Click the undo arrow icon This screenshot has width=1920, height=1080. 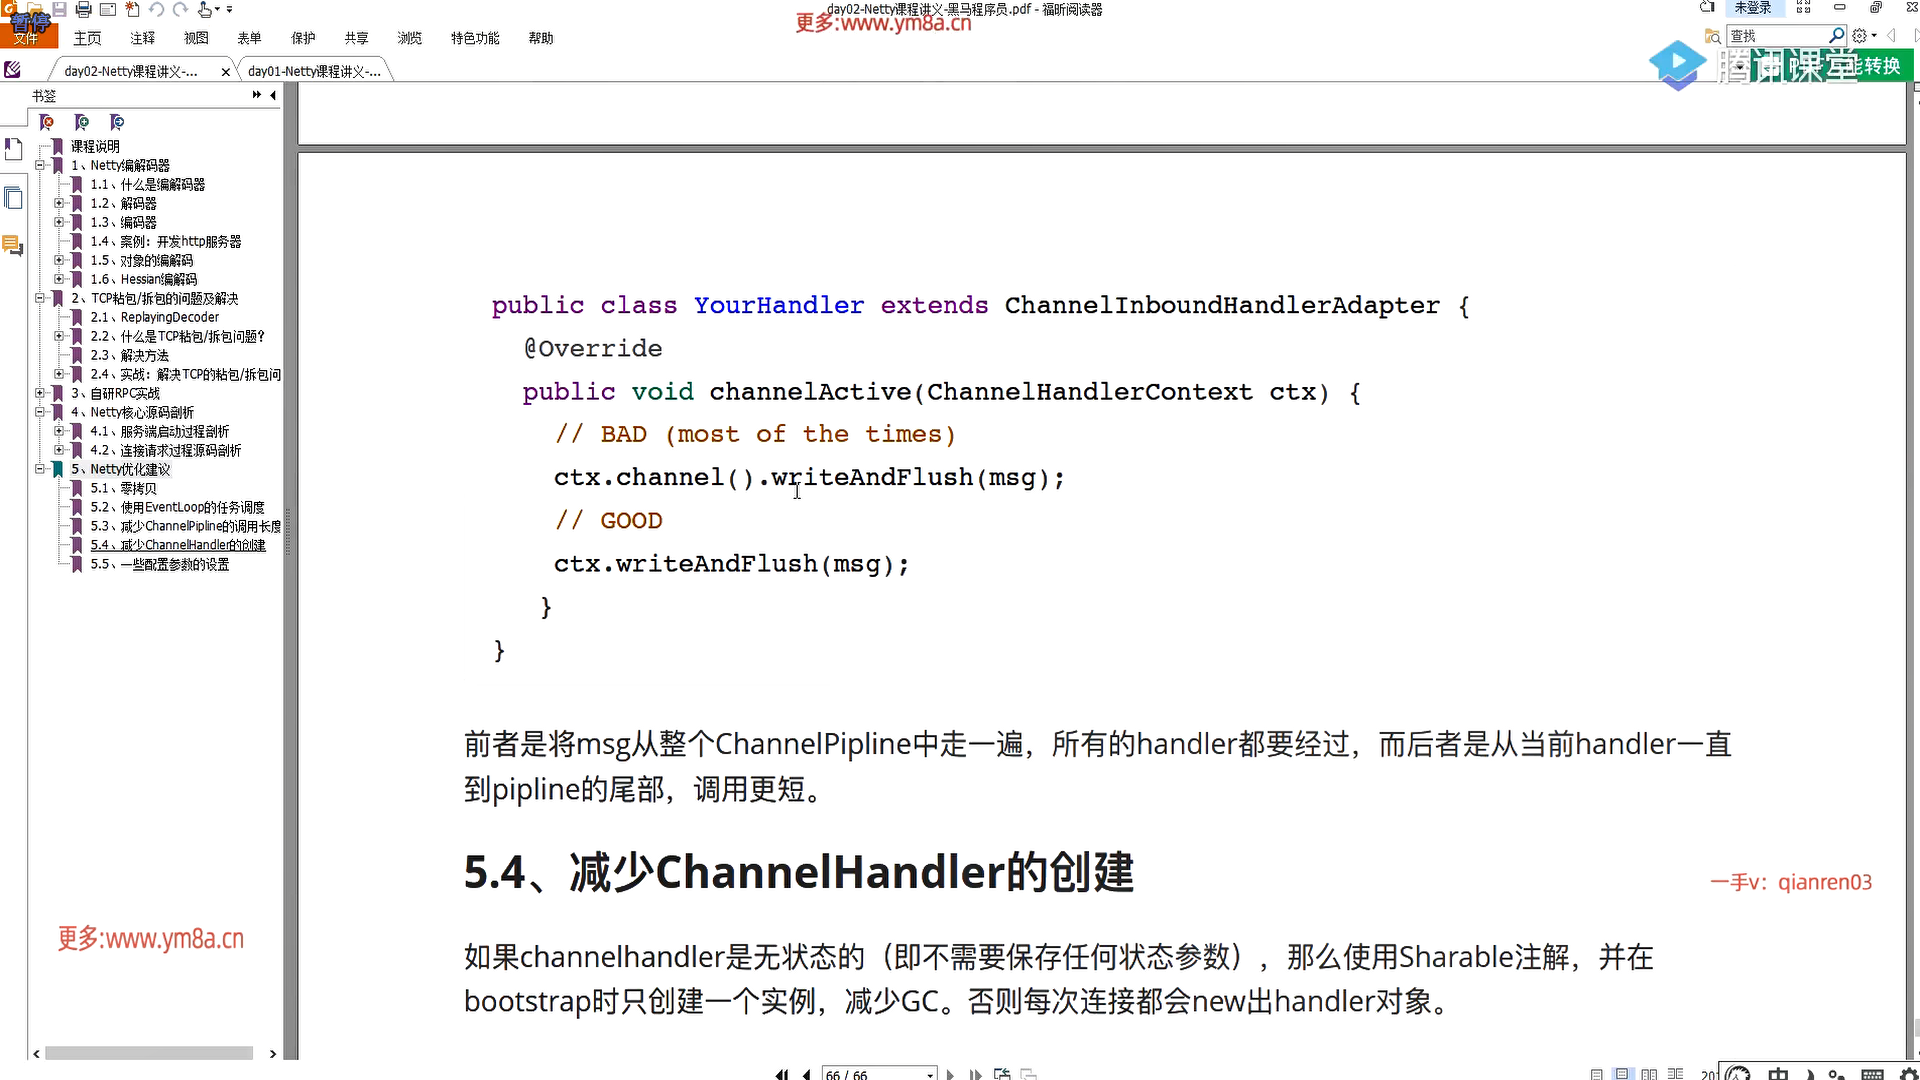[x=157, y=10]
